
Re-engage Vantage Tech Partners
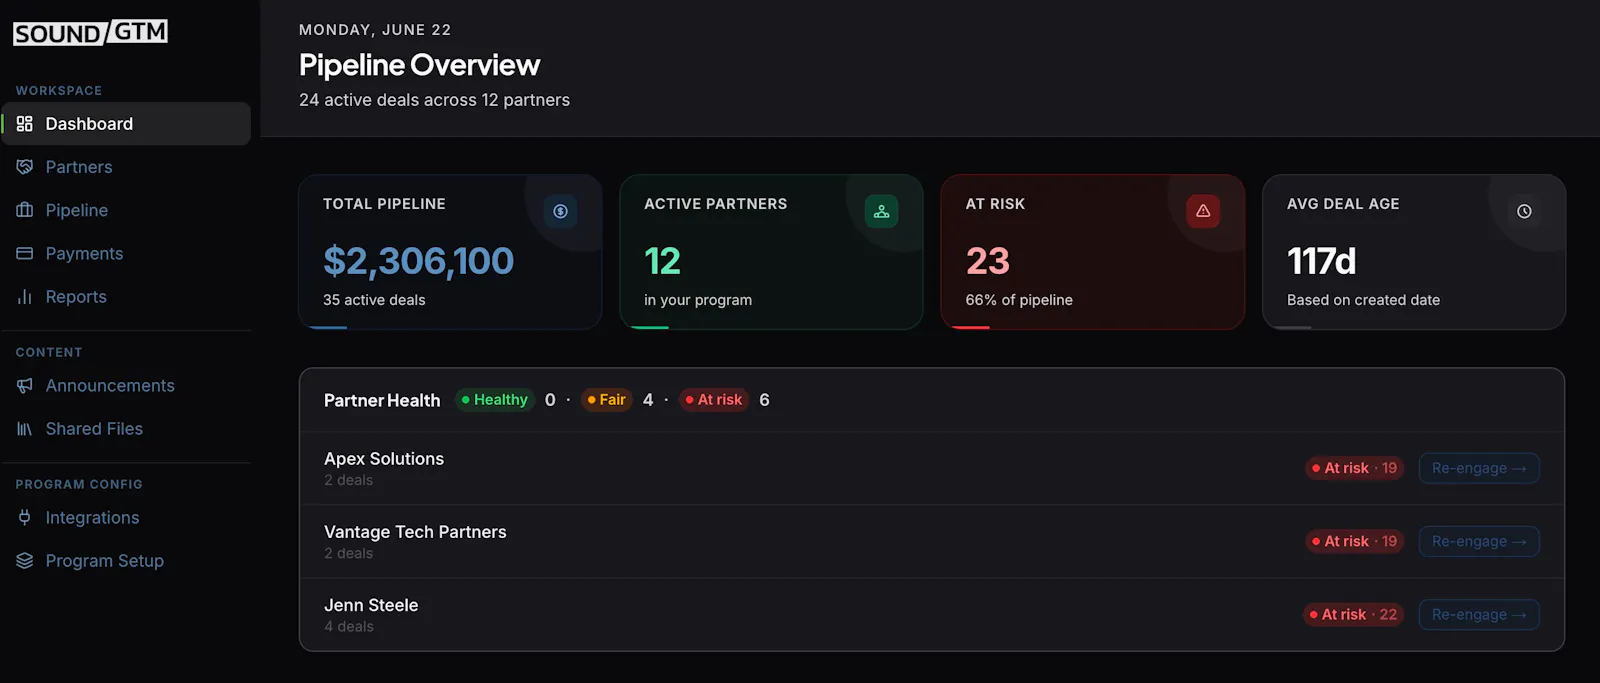click(x=1479, y=541)
